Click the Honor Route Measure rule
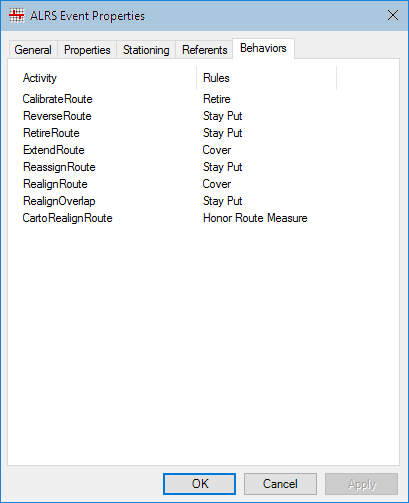Screen dimensions: 409x503 255,218
